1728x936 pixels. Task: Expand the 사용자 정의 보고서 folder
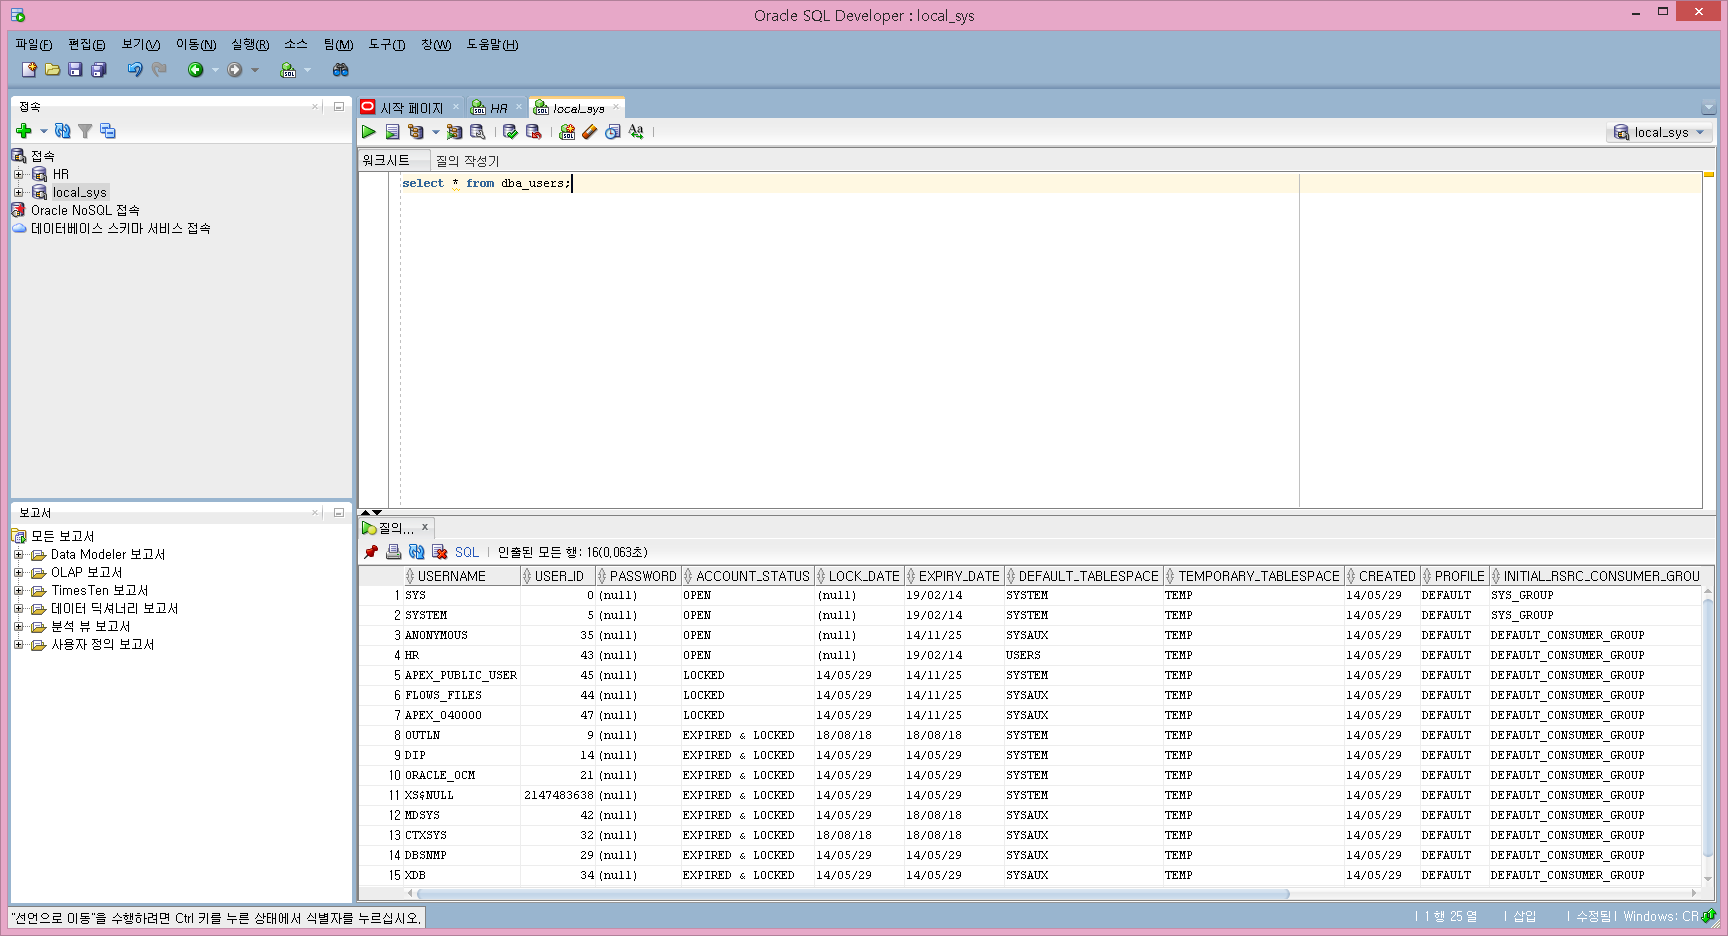18,644
